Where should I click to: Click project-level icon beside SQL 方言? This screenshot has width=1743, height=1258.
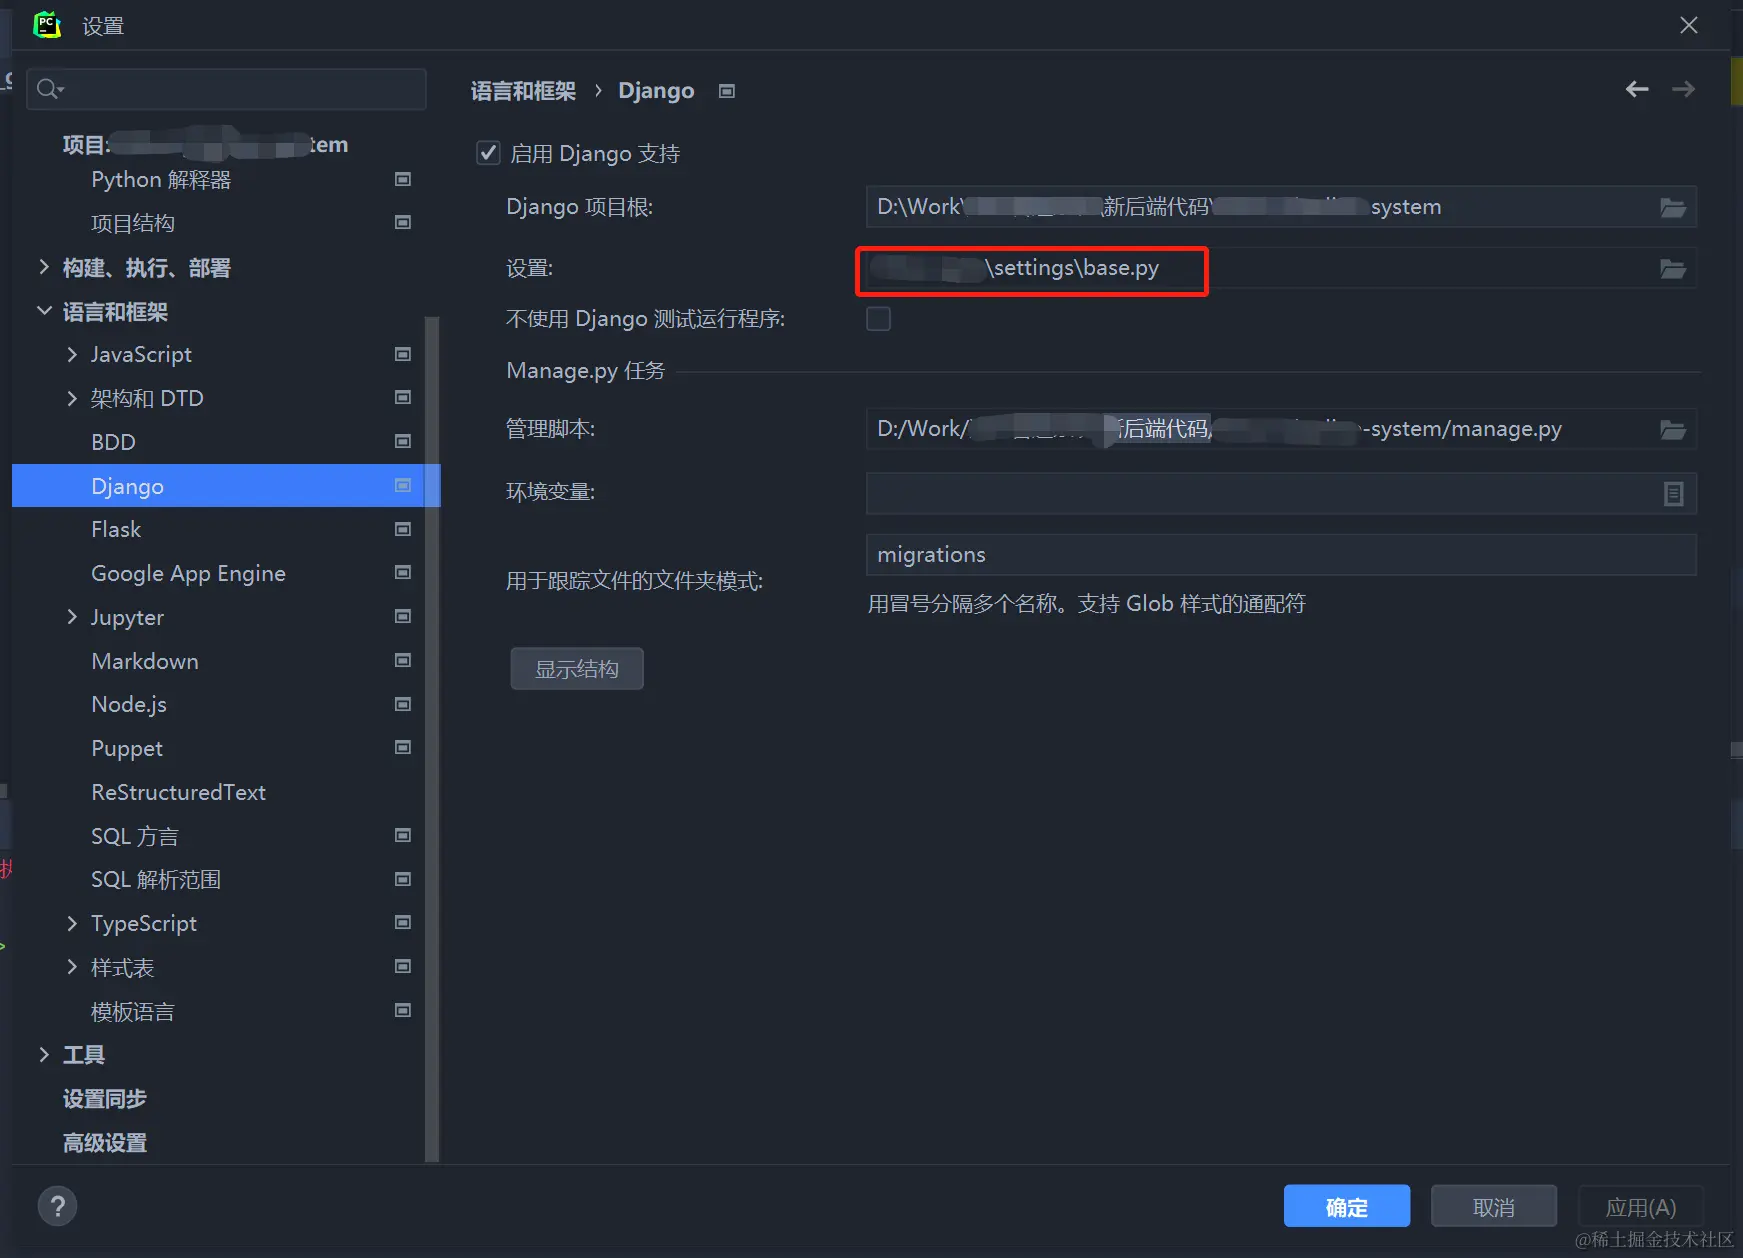point(403,835)
